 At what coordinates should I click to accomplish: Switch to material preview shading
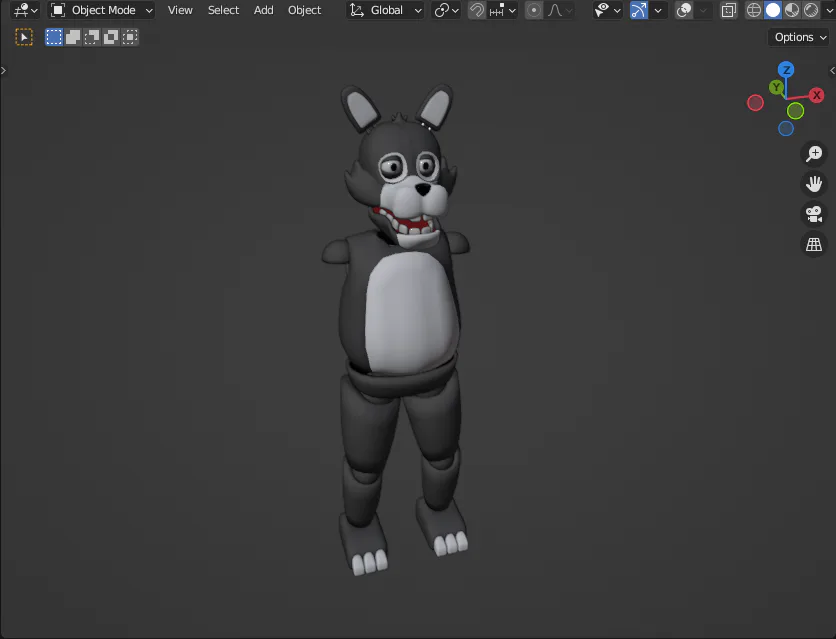(x=792, y=10)
